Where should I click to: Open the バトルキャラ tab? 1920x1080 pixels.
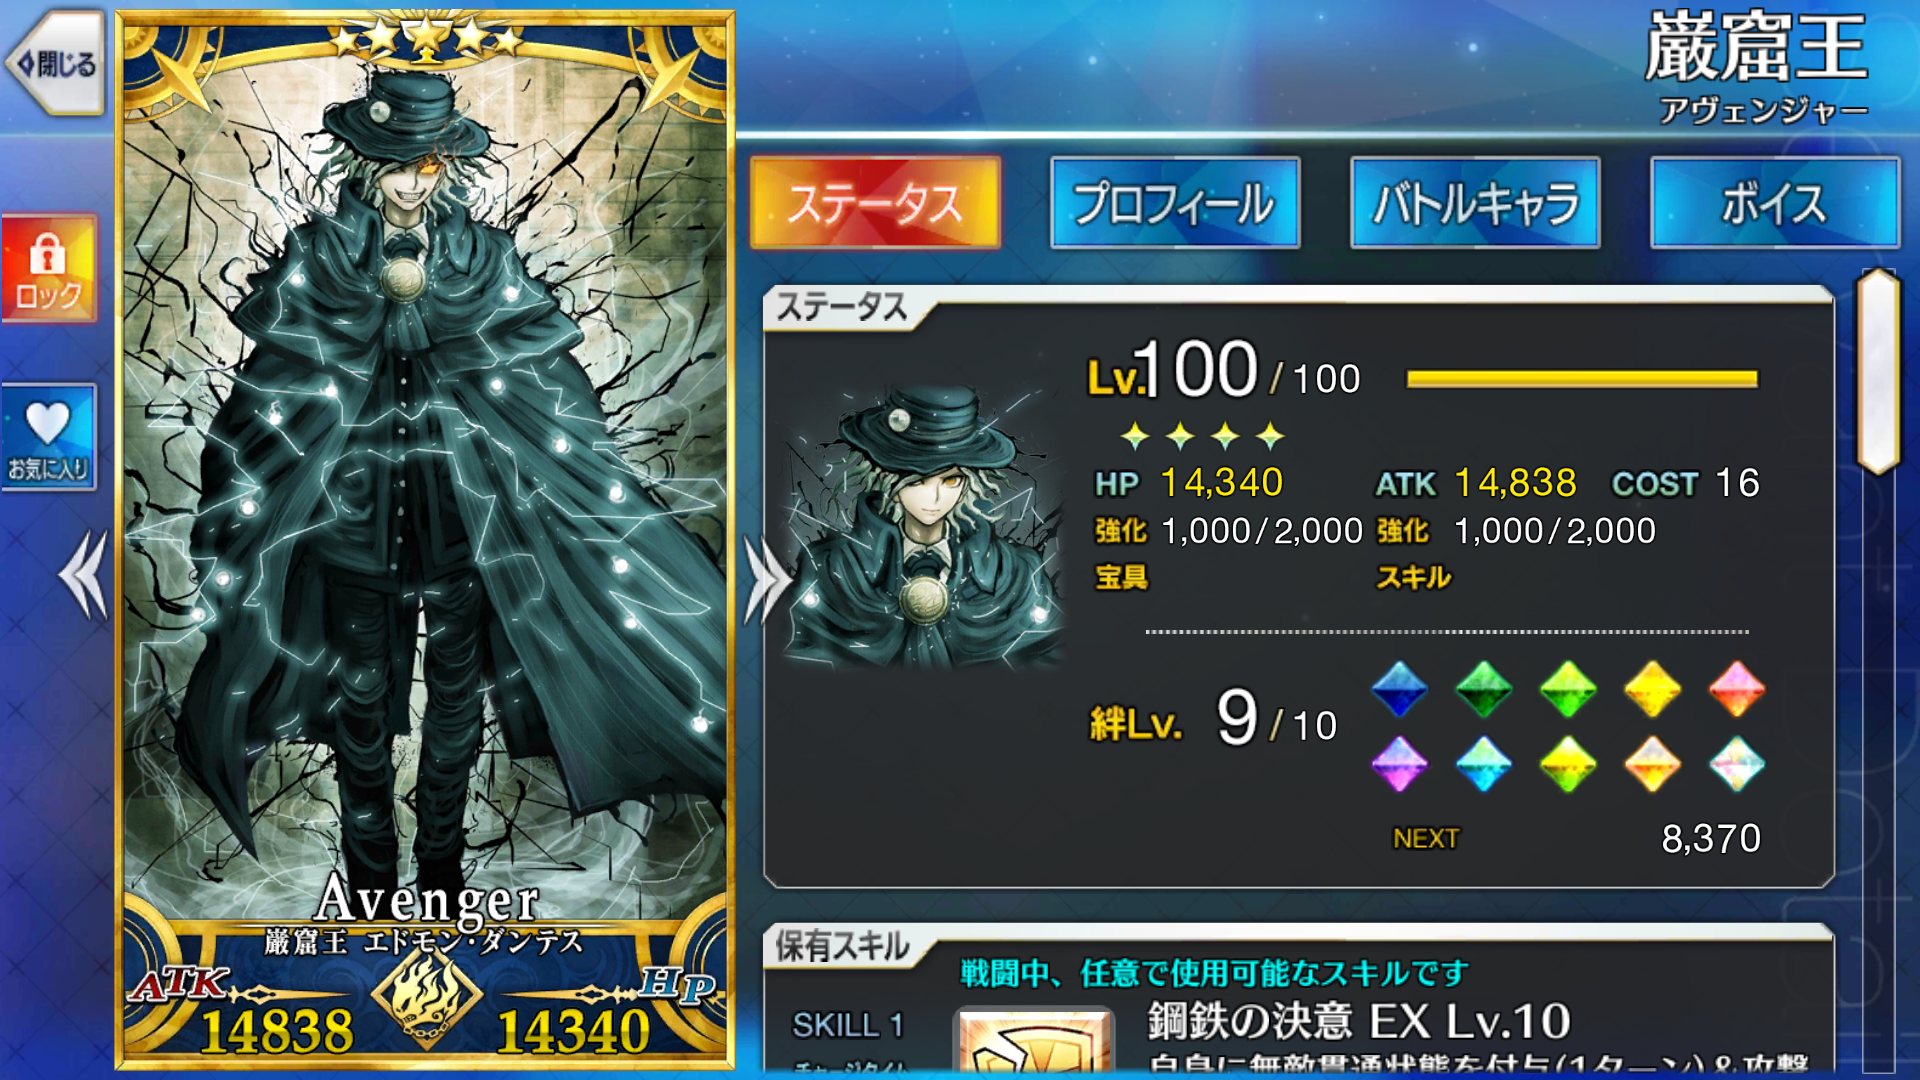point(1475,203)
